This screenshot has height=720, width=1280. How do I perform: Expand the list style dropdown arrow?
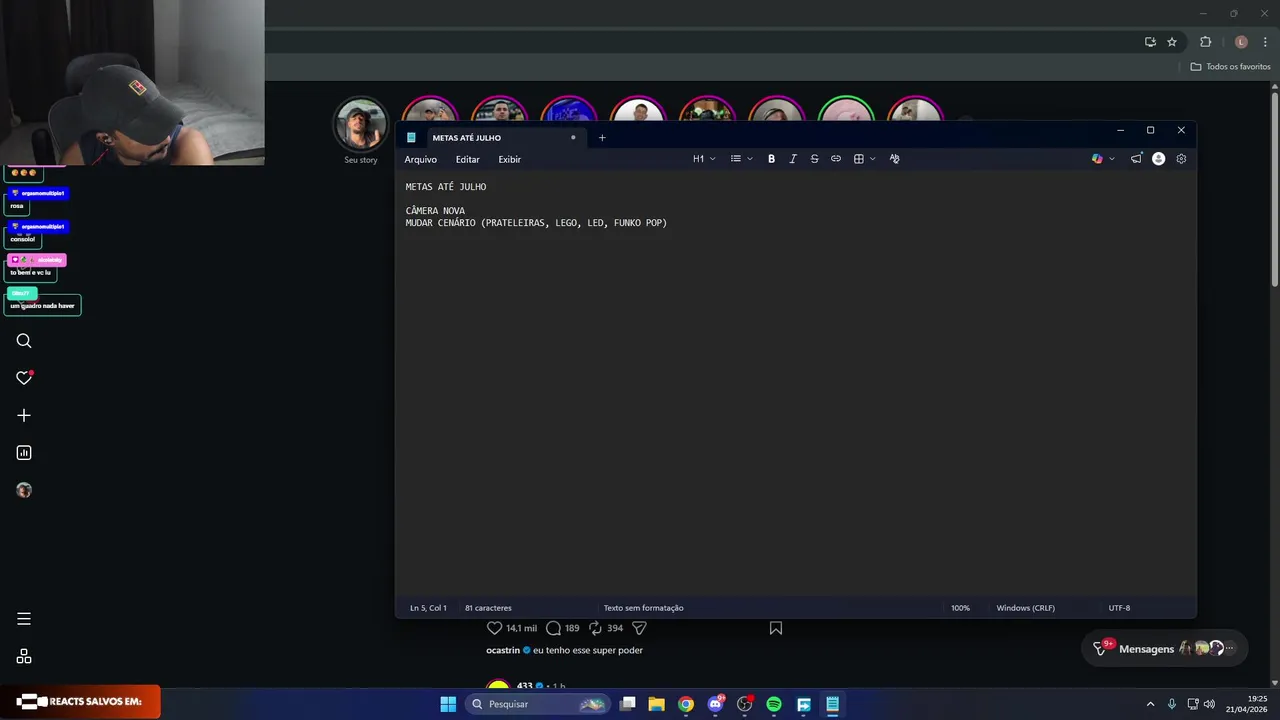(750, 159)
